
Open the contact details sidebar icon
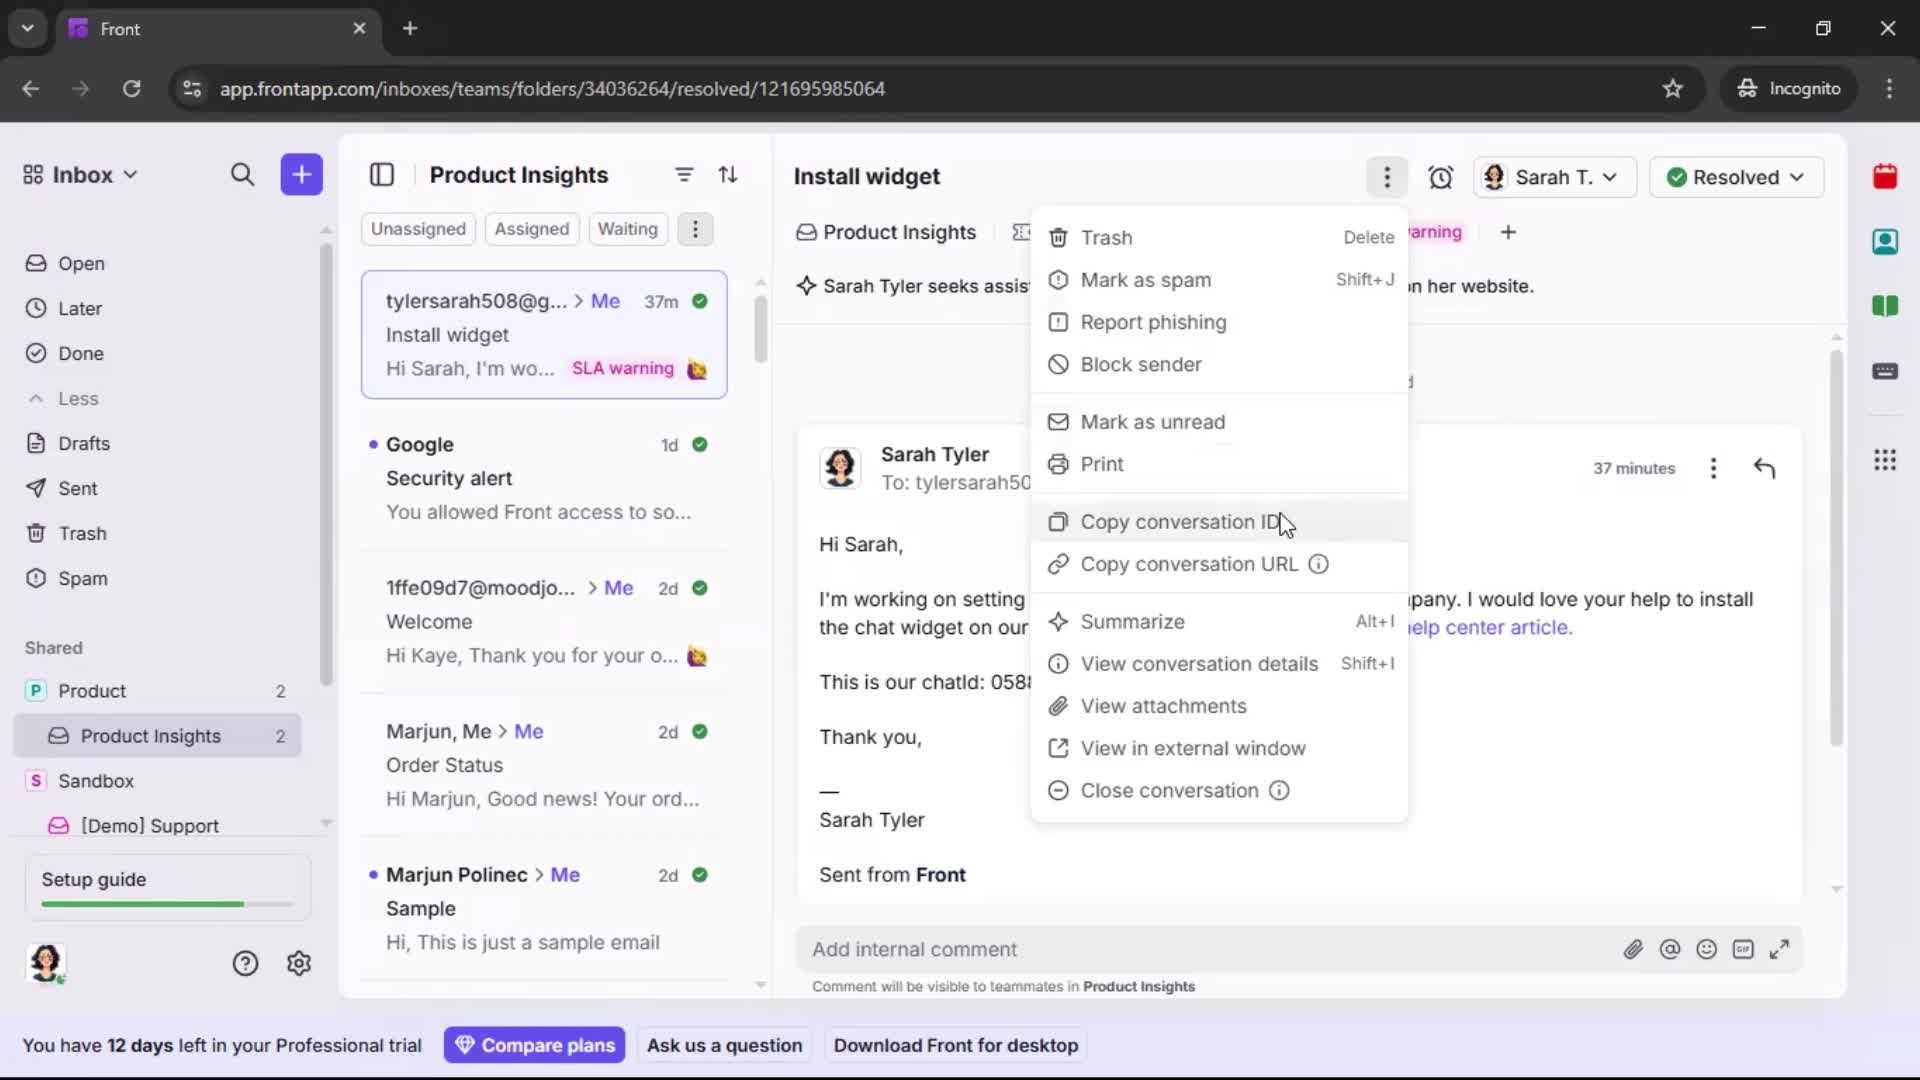tap(1886, 241)
